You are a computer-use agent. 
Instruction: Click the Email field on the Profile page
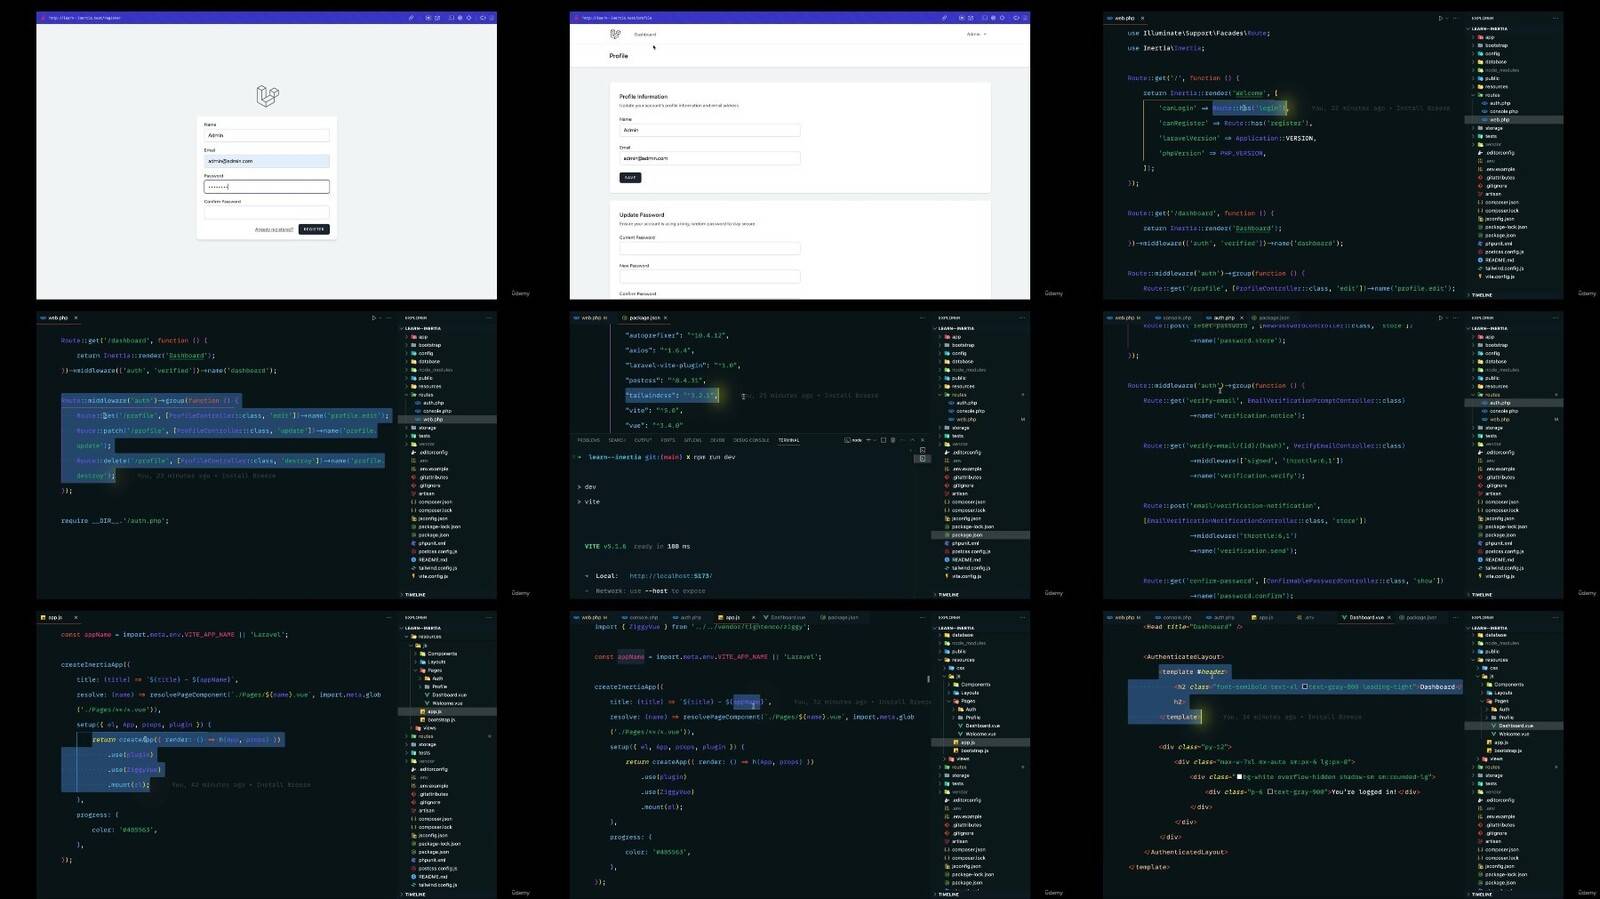[x=710, y=158]
